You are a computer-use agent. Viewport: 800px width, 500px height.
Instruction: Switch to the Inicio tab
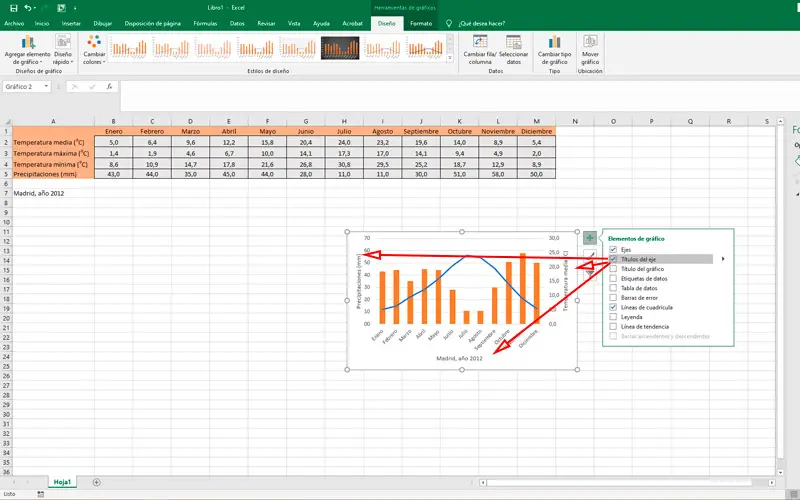(x=42, y=23)
